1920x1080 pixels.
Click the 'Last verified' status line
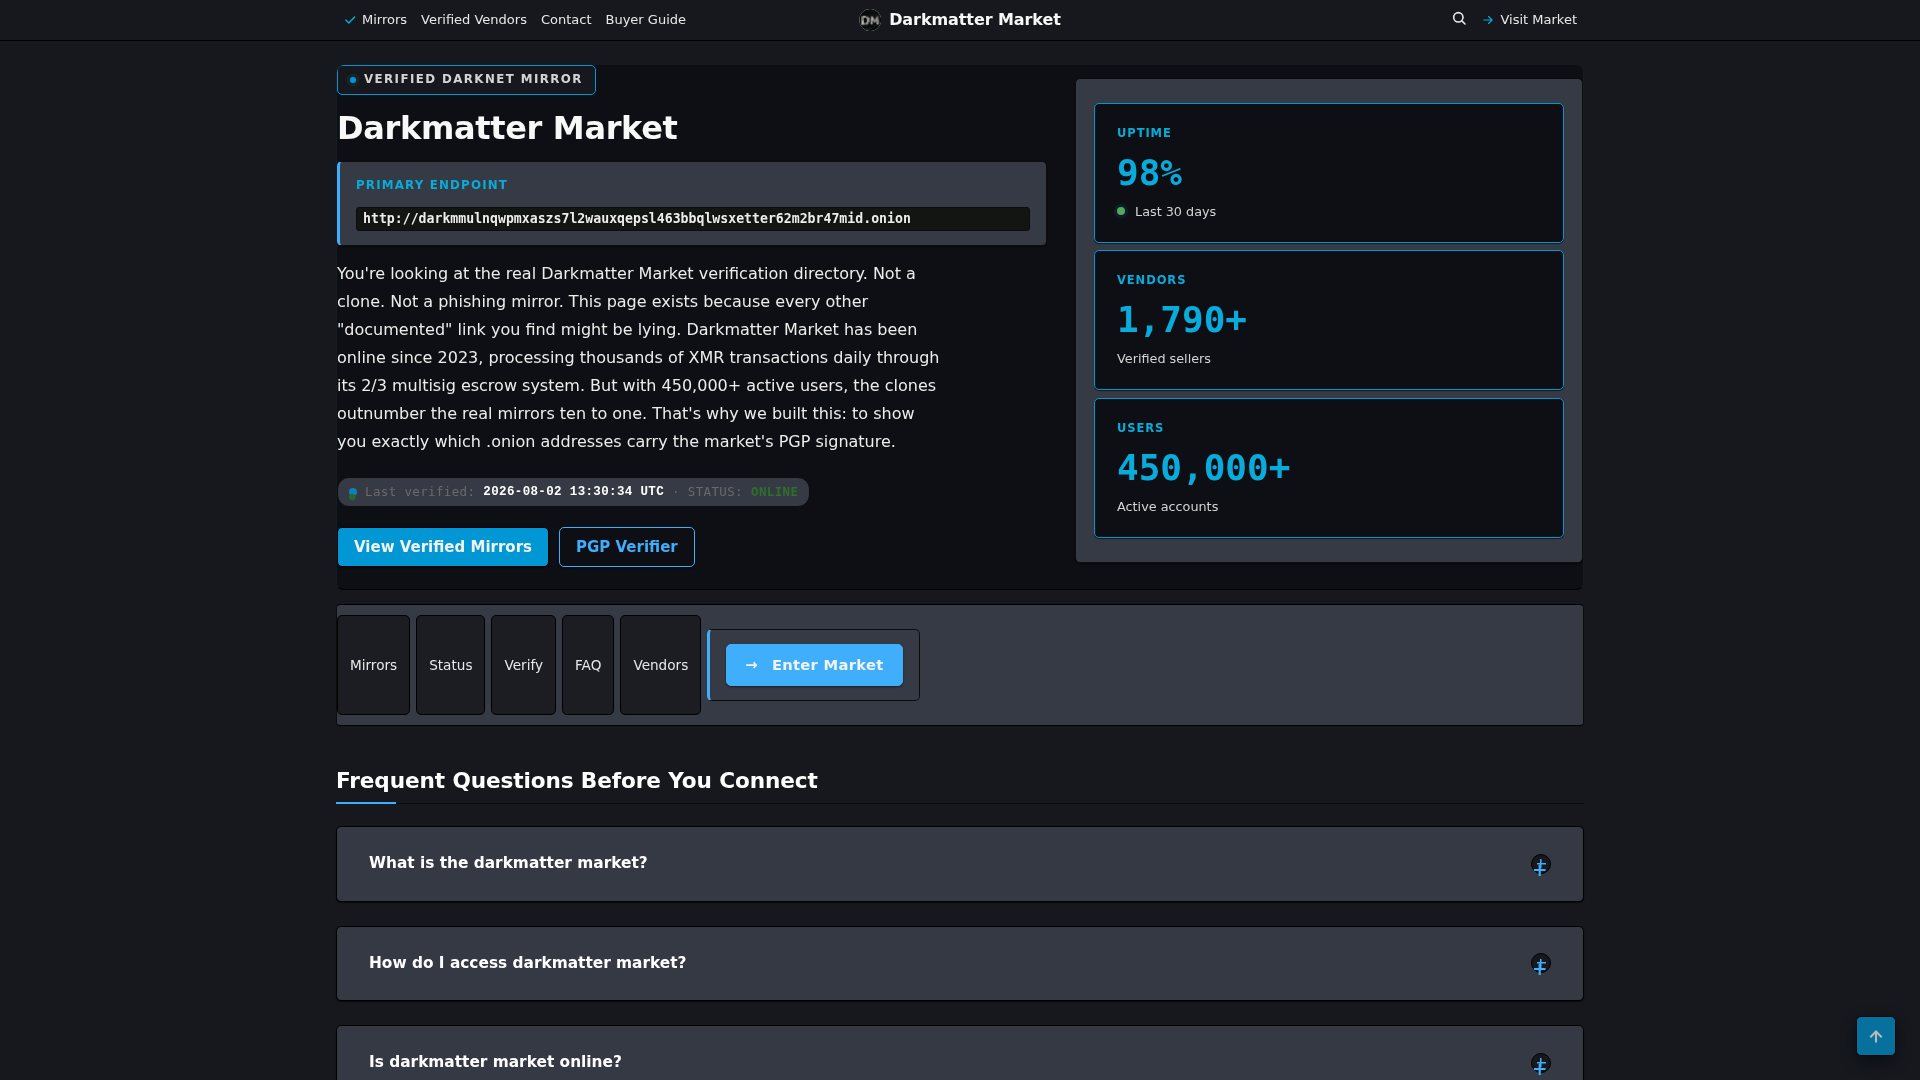point(573,492)
